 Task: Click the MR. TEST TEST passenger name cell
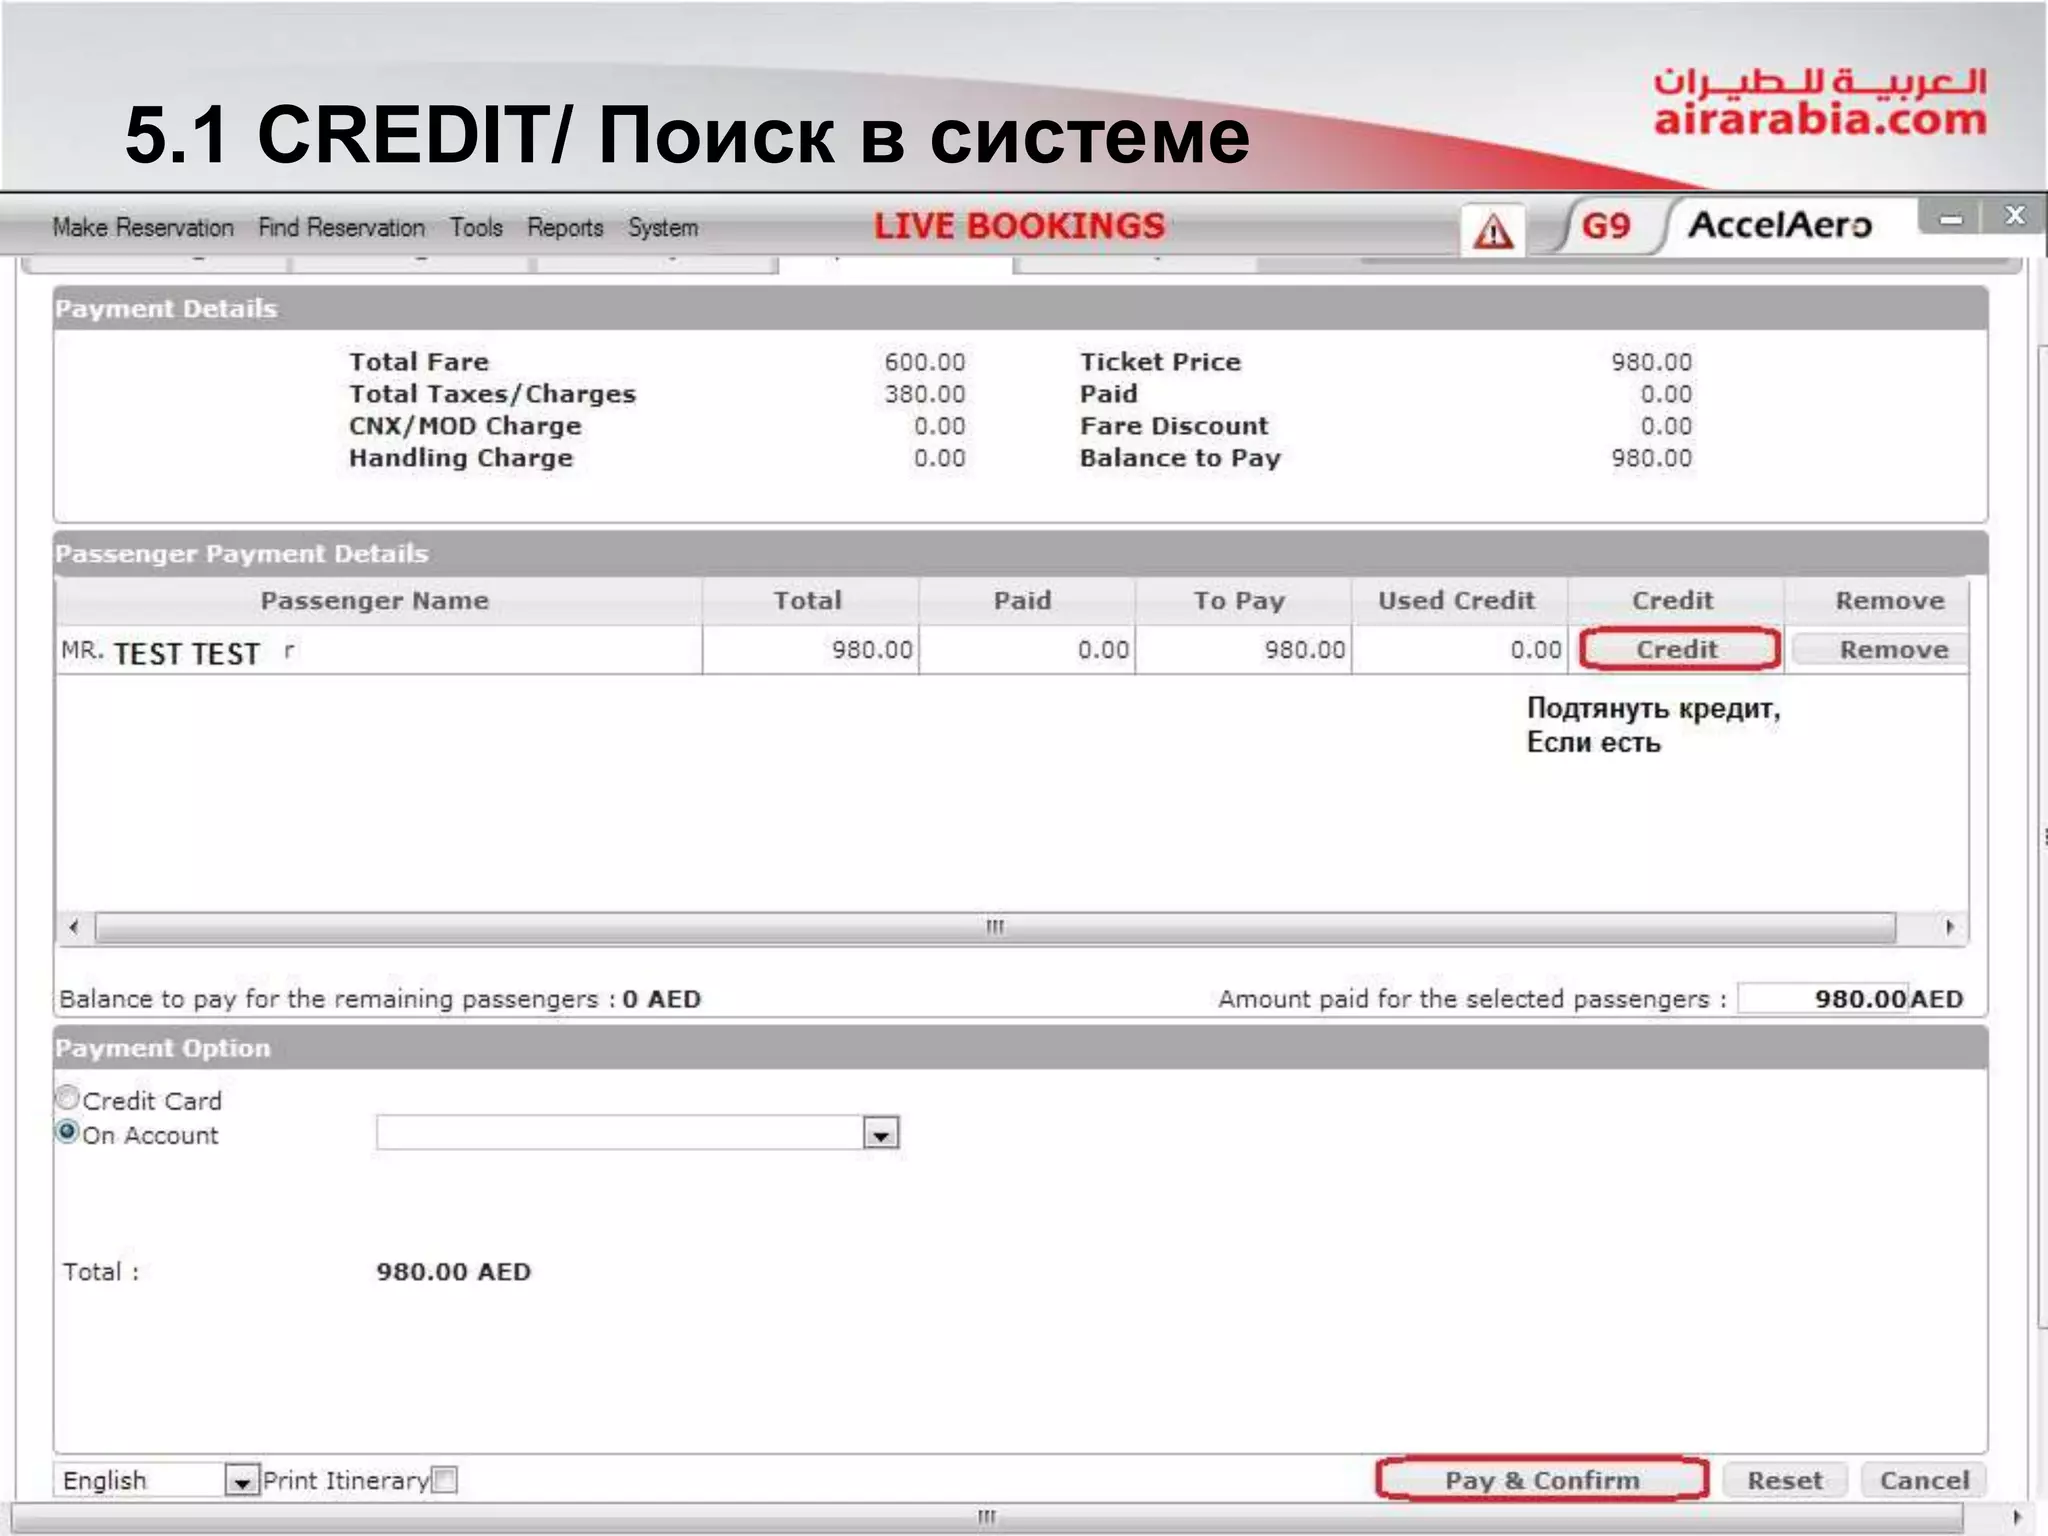pyautogui.click(x=380, y=651)
